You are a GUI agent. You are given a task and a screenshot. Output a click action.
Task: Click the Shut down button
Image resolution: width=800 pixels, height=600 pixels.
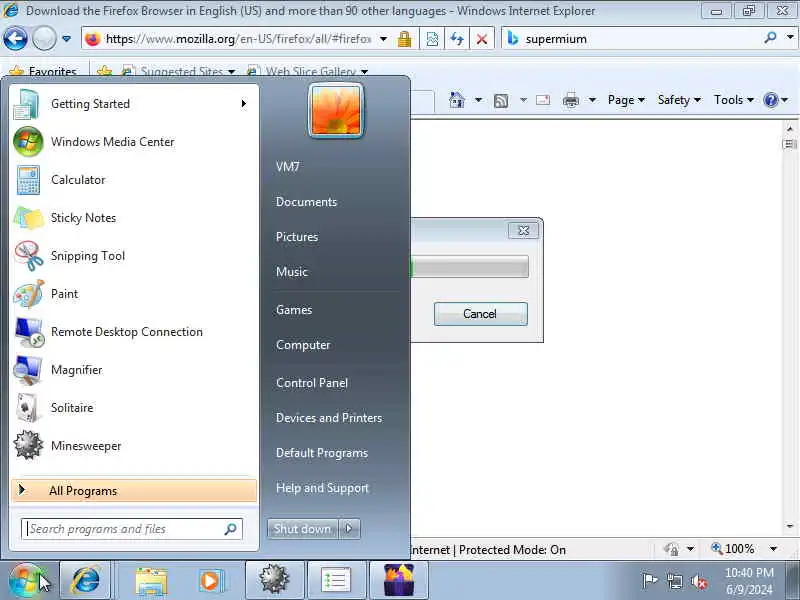302,529
